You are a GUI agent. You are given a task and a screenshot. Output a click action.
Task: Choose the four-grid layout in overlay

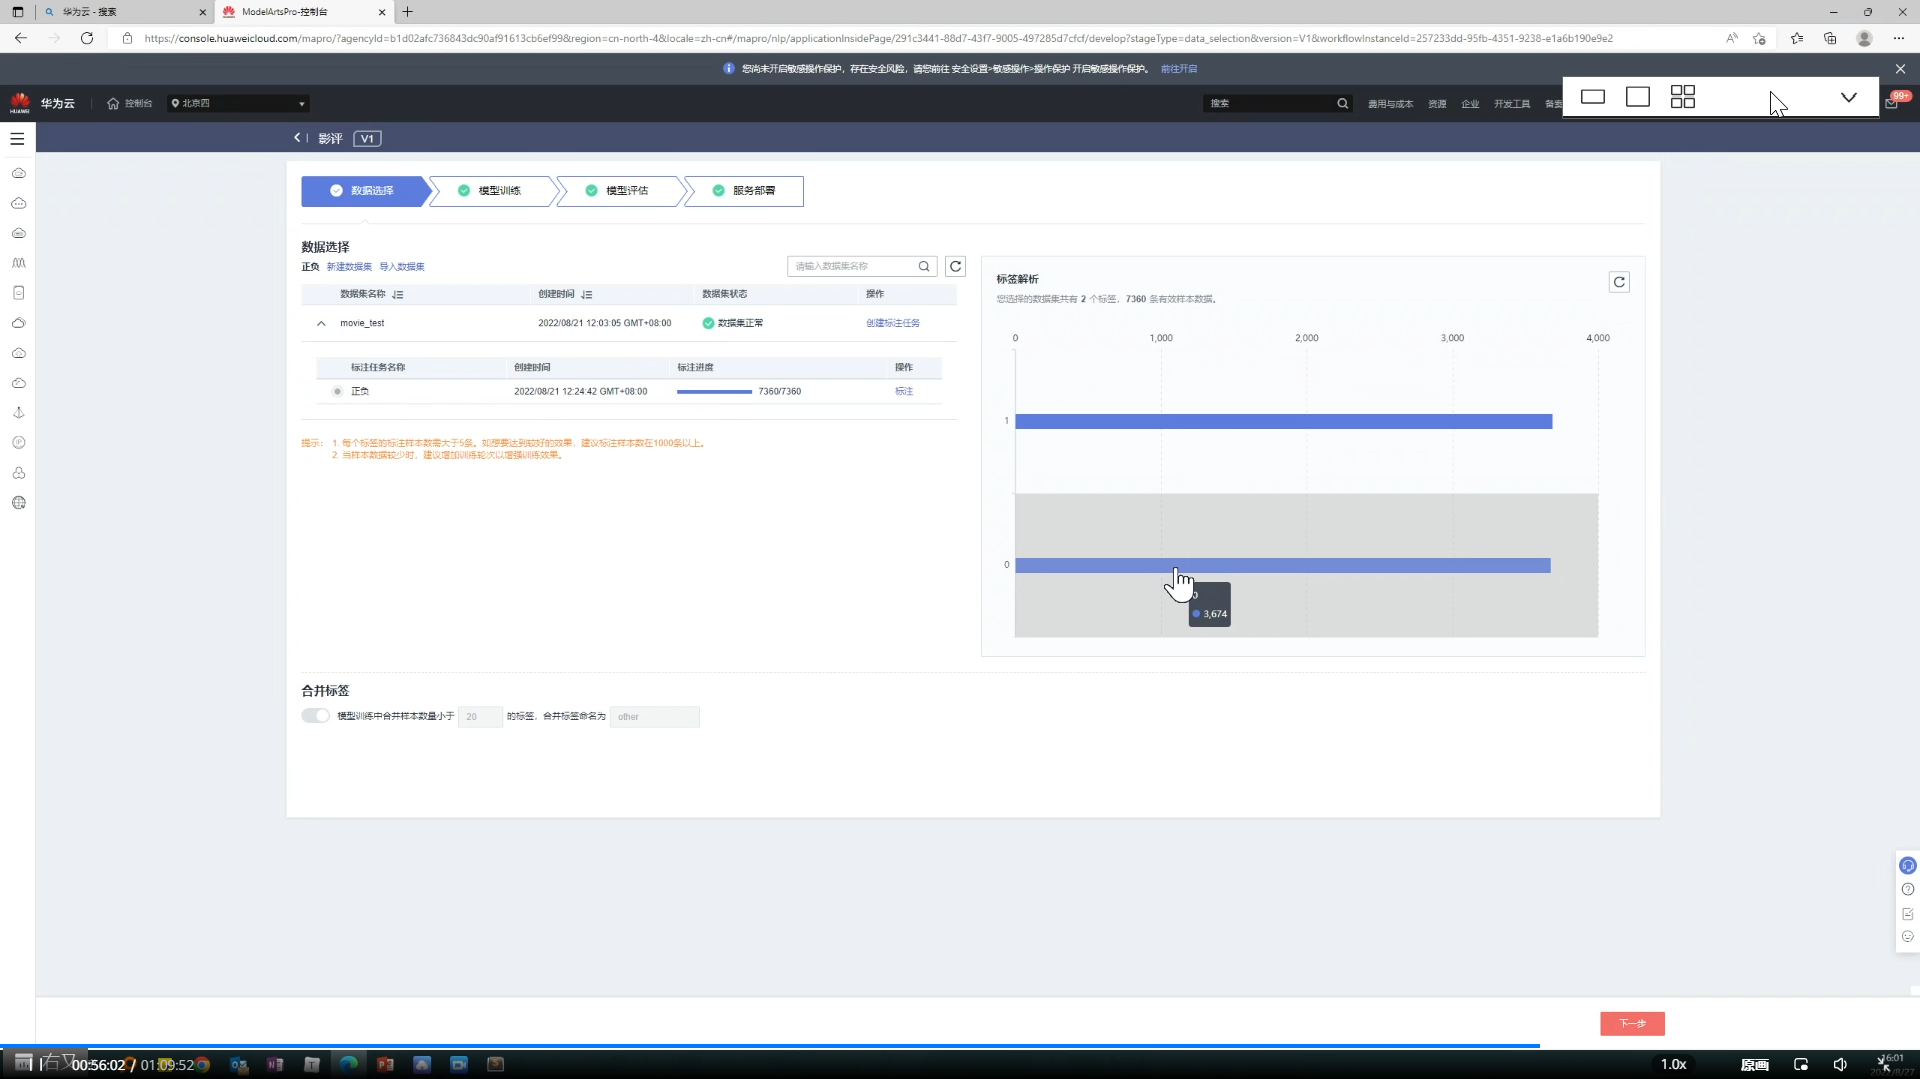[x=1683, y=97]
